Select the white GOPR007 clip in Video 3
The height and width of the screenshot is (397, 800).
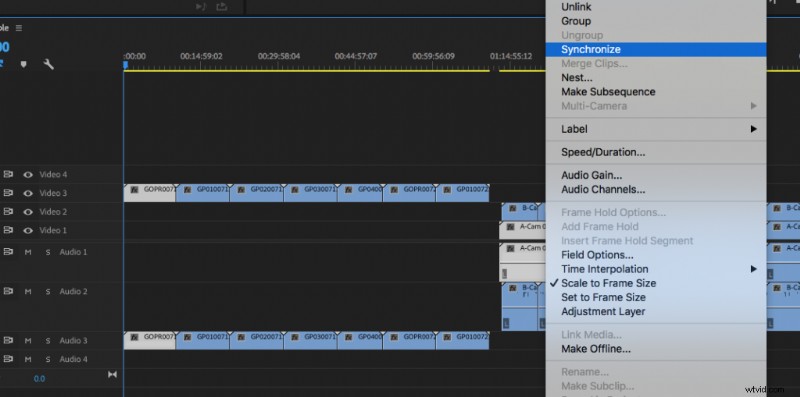pyautogui.click(x=149, y=193)
